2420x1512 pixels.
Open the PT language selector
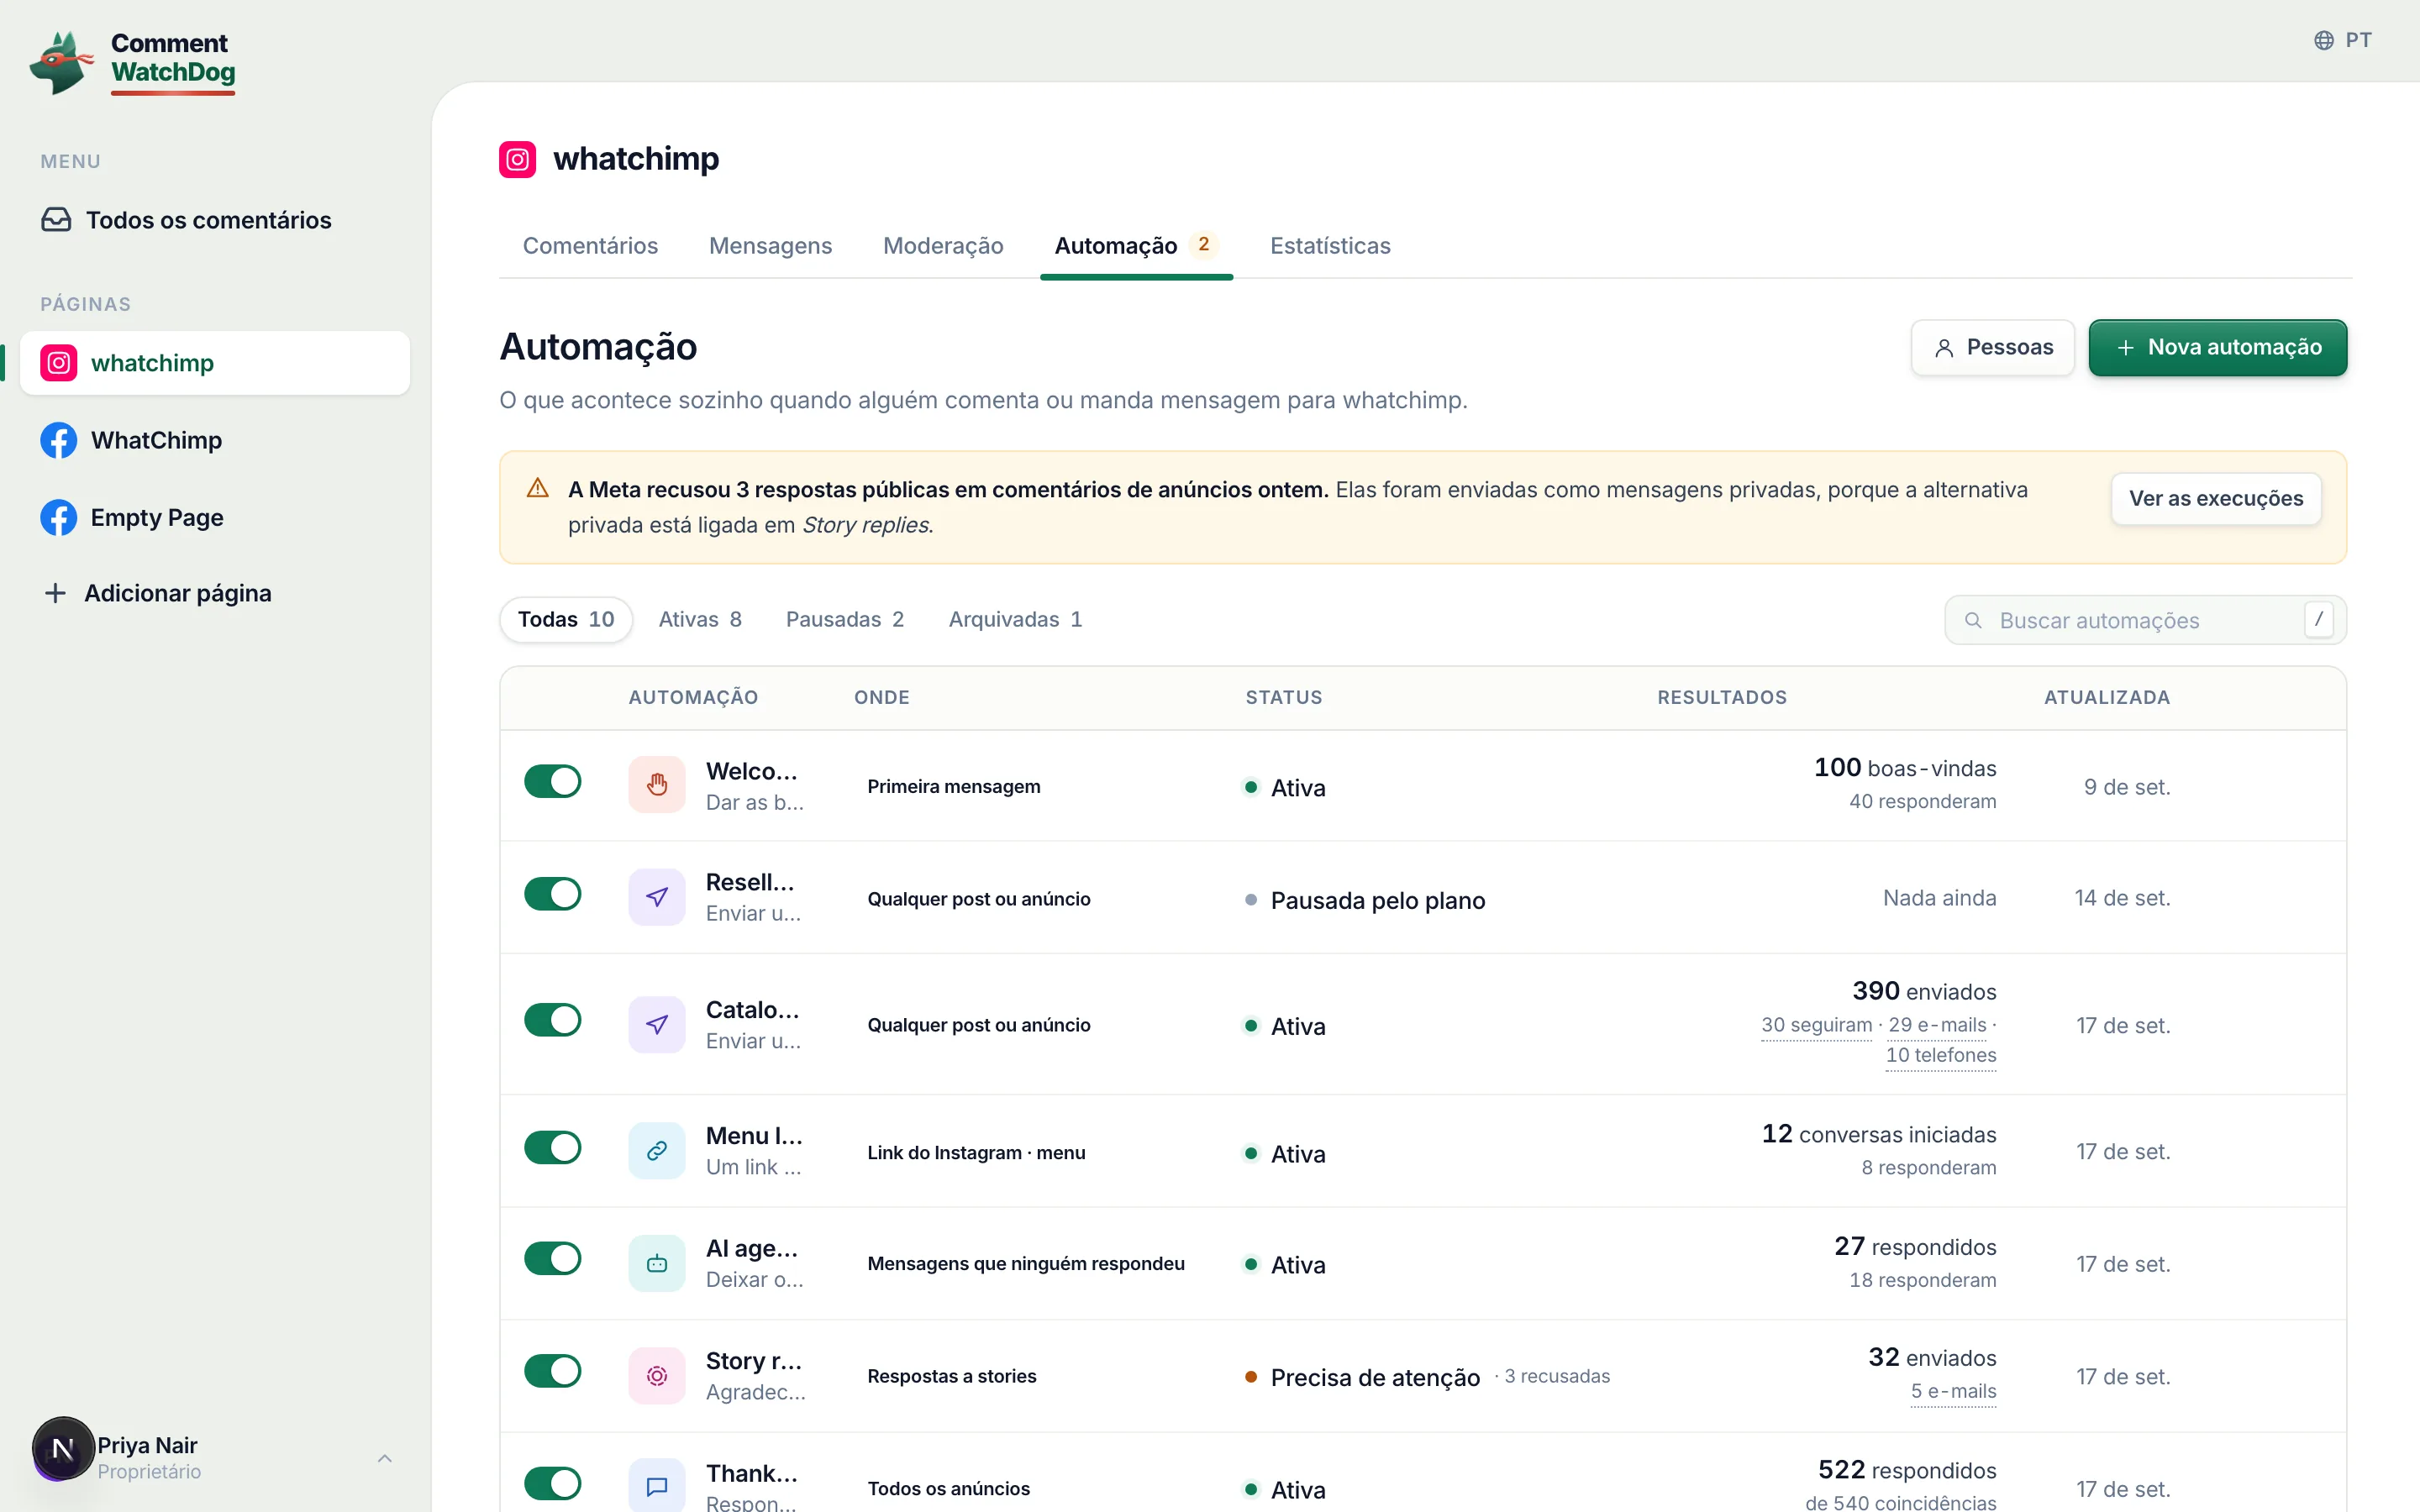[2343, 40]
